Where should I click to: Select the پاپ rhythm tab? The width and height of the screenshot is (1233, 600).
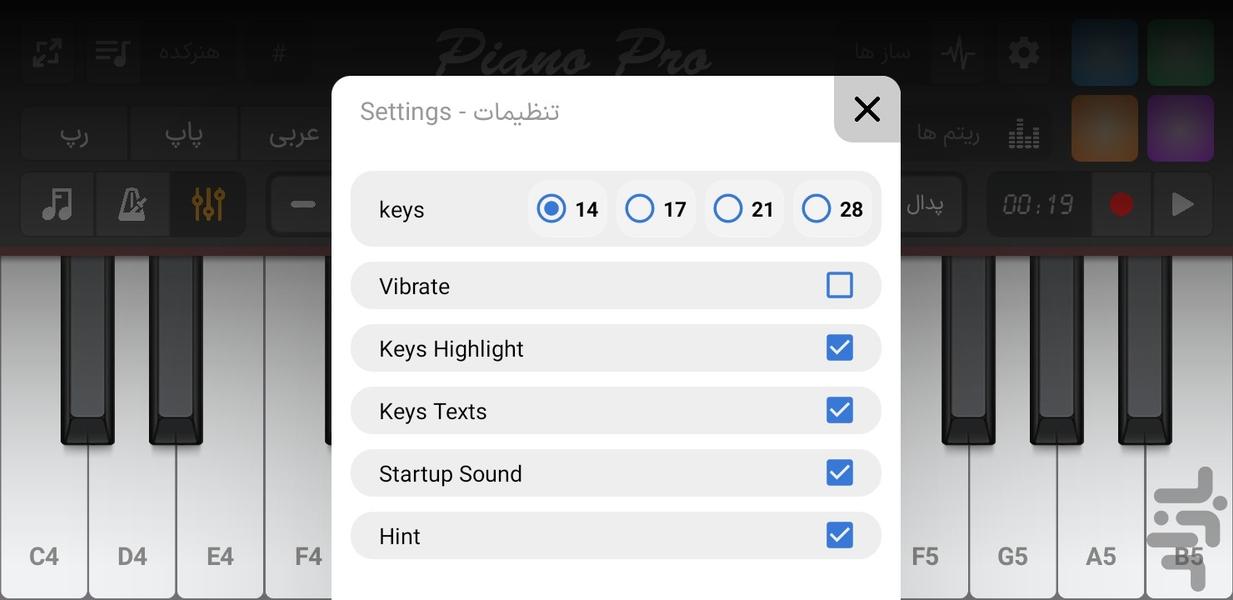pyautogui.click(x=183, y=134)
